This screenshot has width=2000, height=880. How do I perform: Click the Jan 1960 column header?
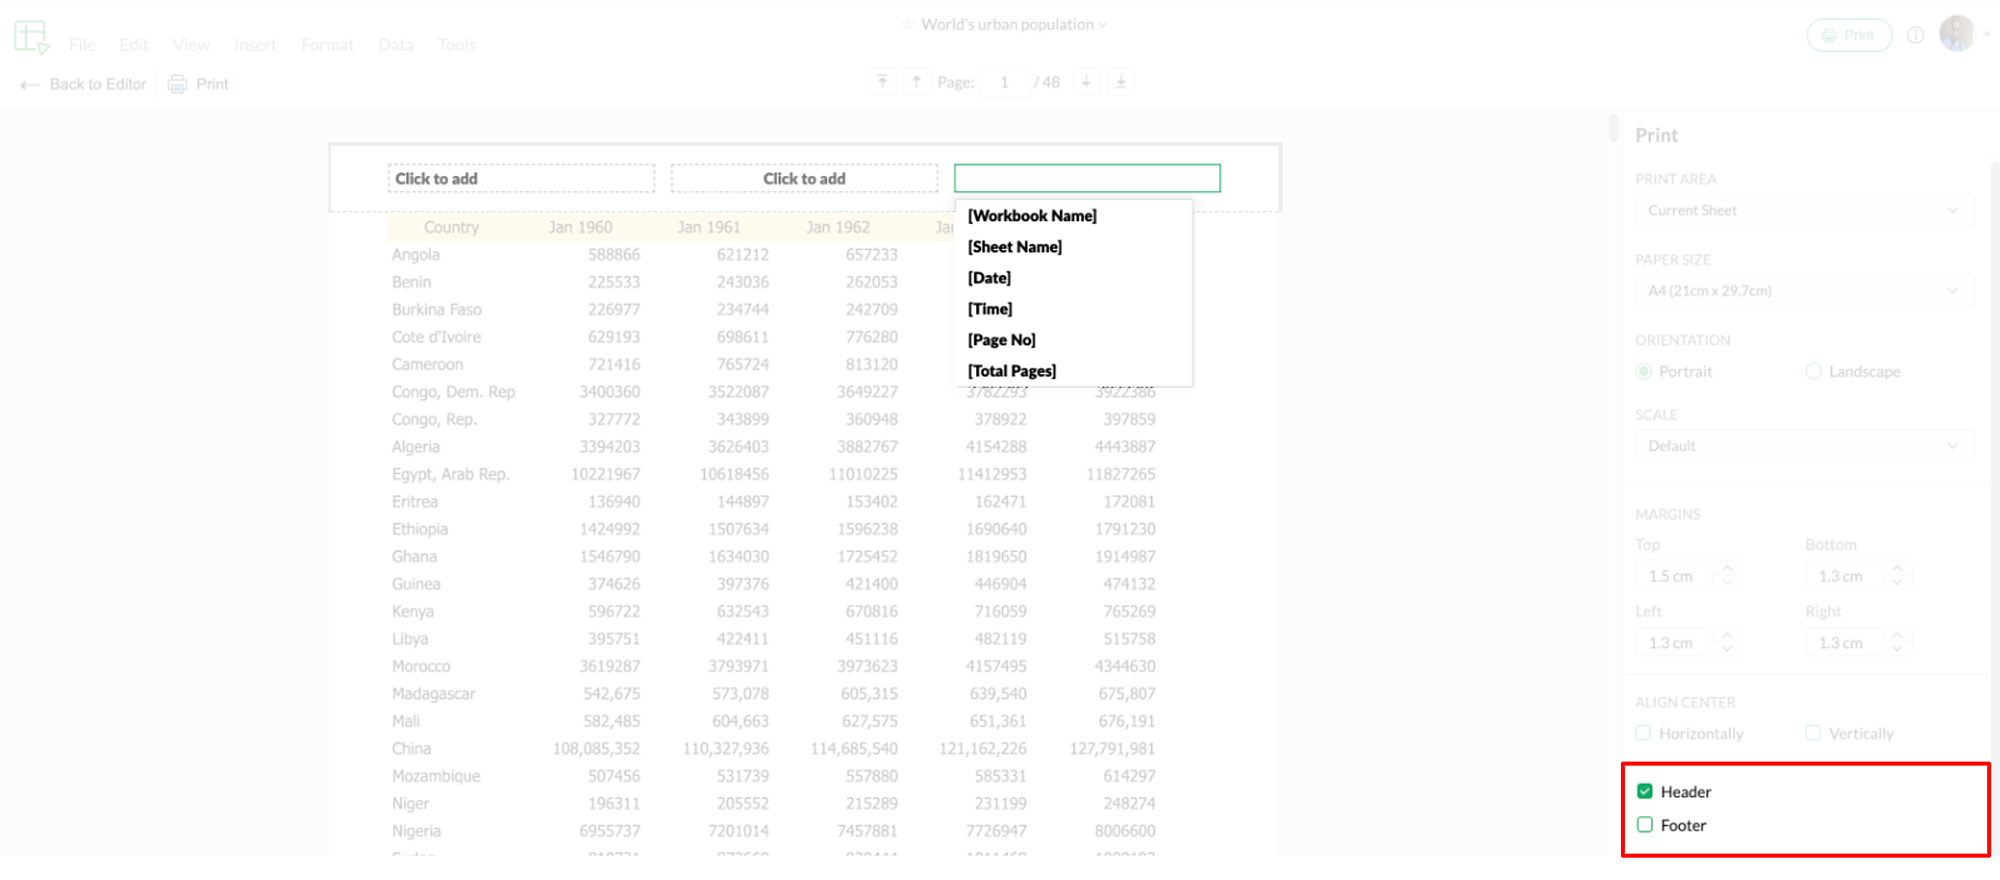coord(580,227)
